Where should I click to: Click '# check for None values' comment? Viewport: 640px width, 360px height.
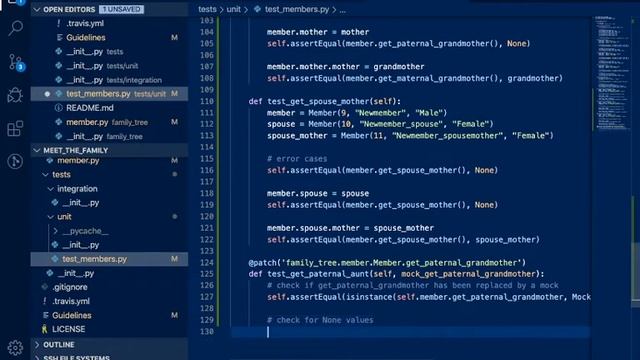click(320, 320)
